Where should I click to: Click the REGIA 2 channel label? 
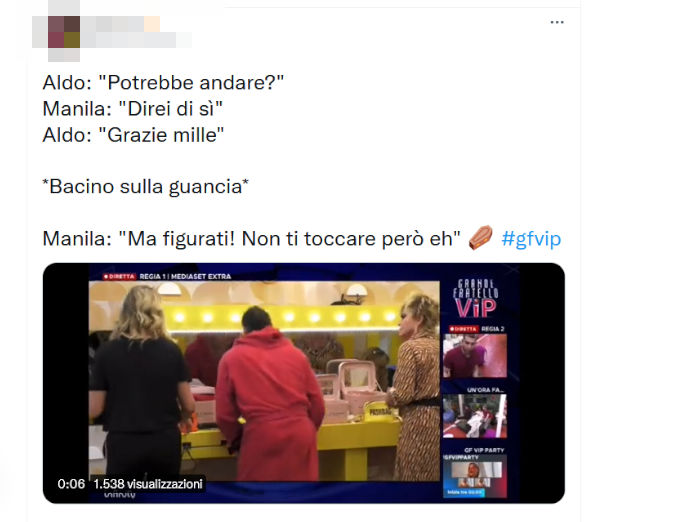coord(493,329)
